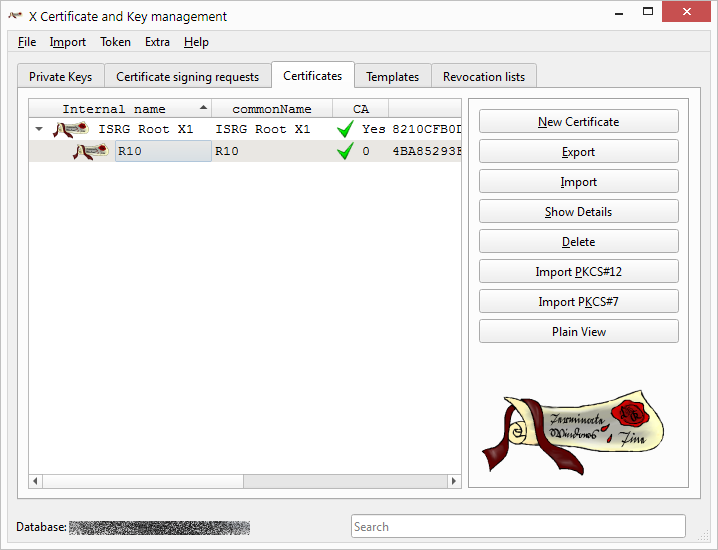Click serial value 4BA85293
The height and width of the screenshot is (550, 718).
pos(427,151)
